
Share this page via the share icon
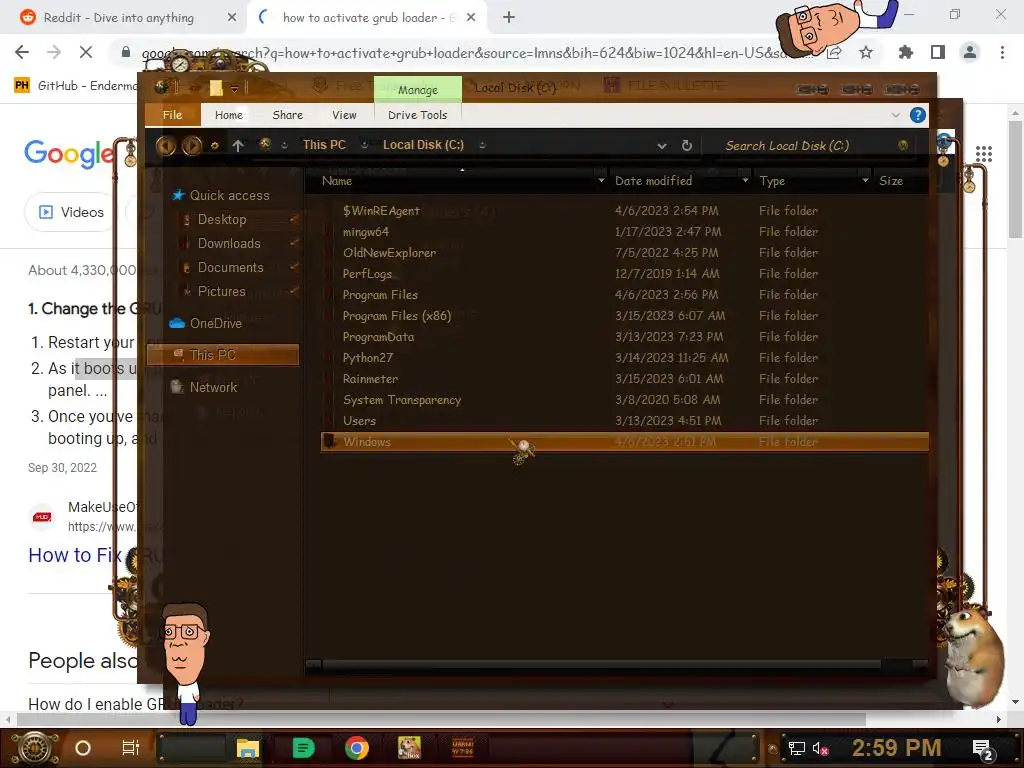click(x=835, y=52)
